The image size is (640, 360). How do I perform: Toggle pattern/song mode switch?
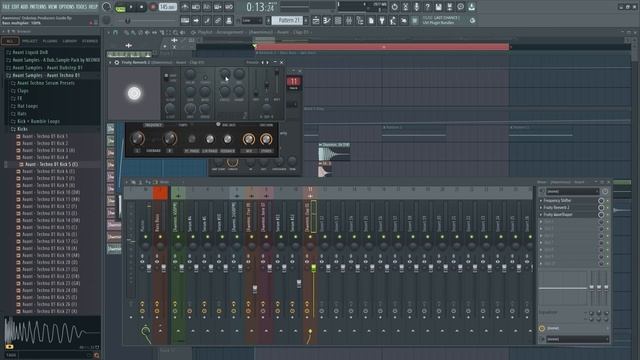(x=120, y=7)
